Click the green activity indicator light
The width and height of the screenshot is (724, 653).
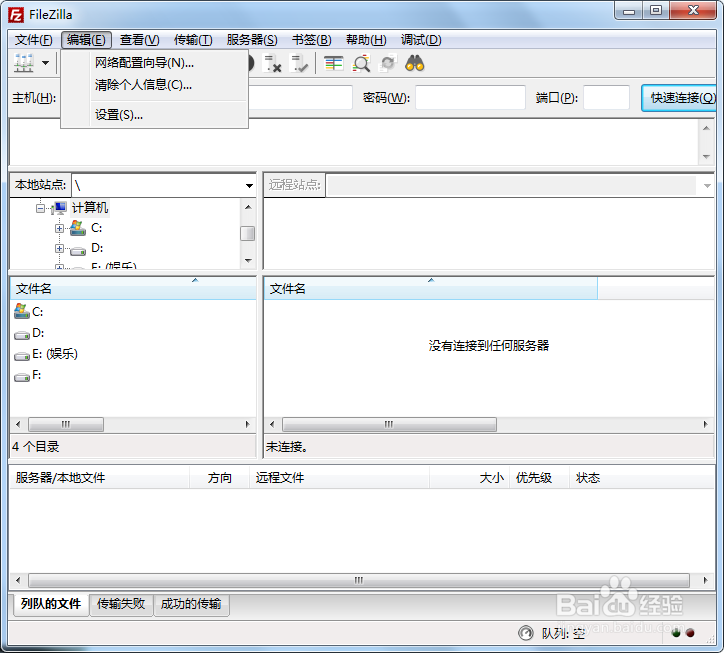point(676,633)
